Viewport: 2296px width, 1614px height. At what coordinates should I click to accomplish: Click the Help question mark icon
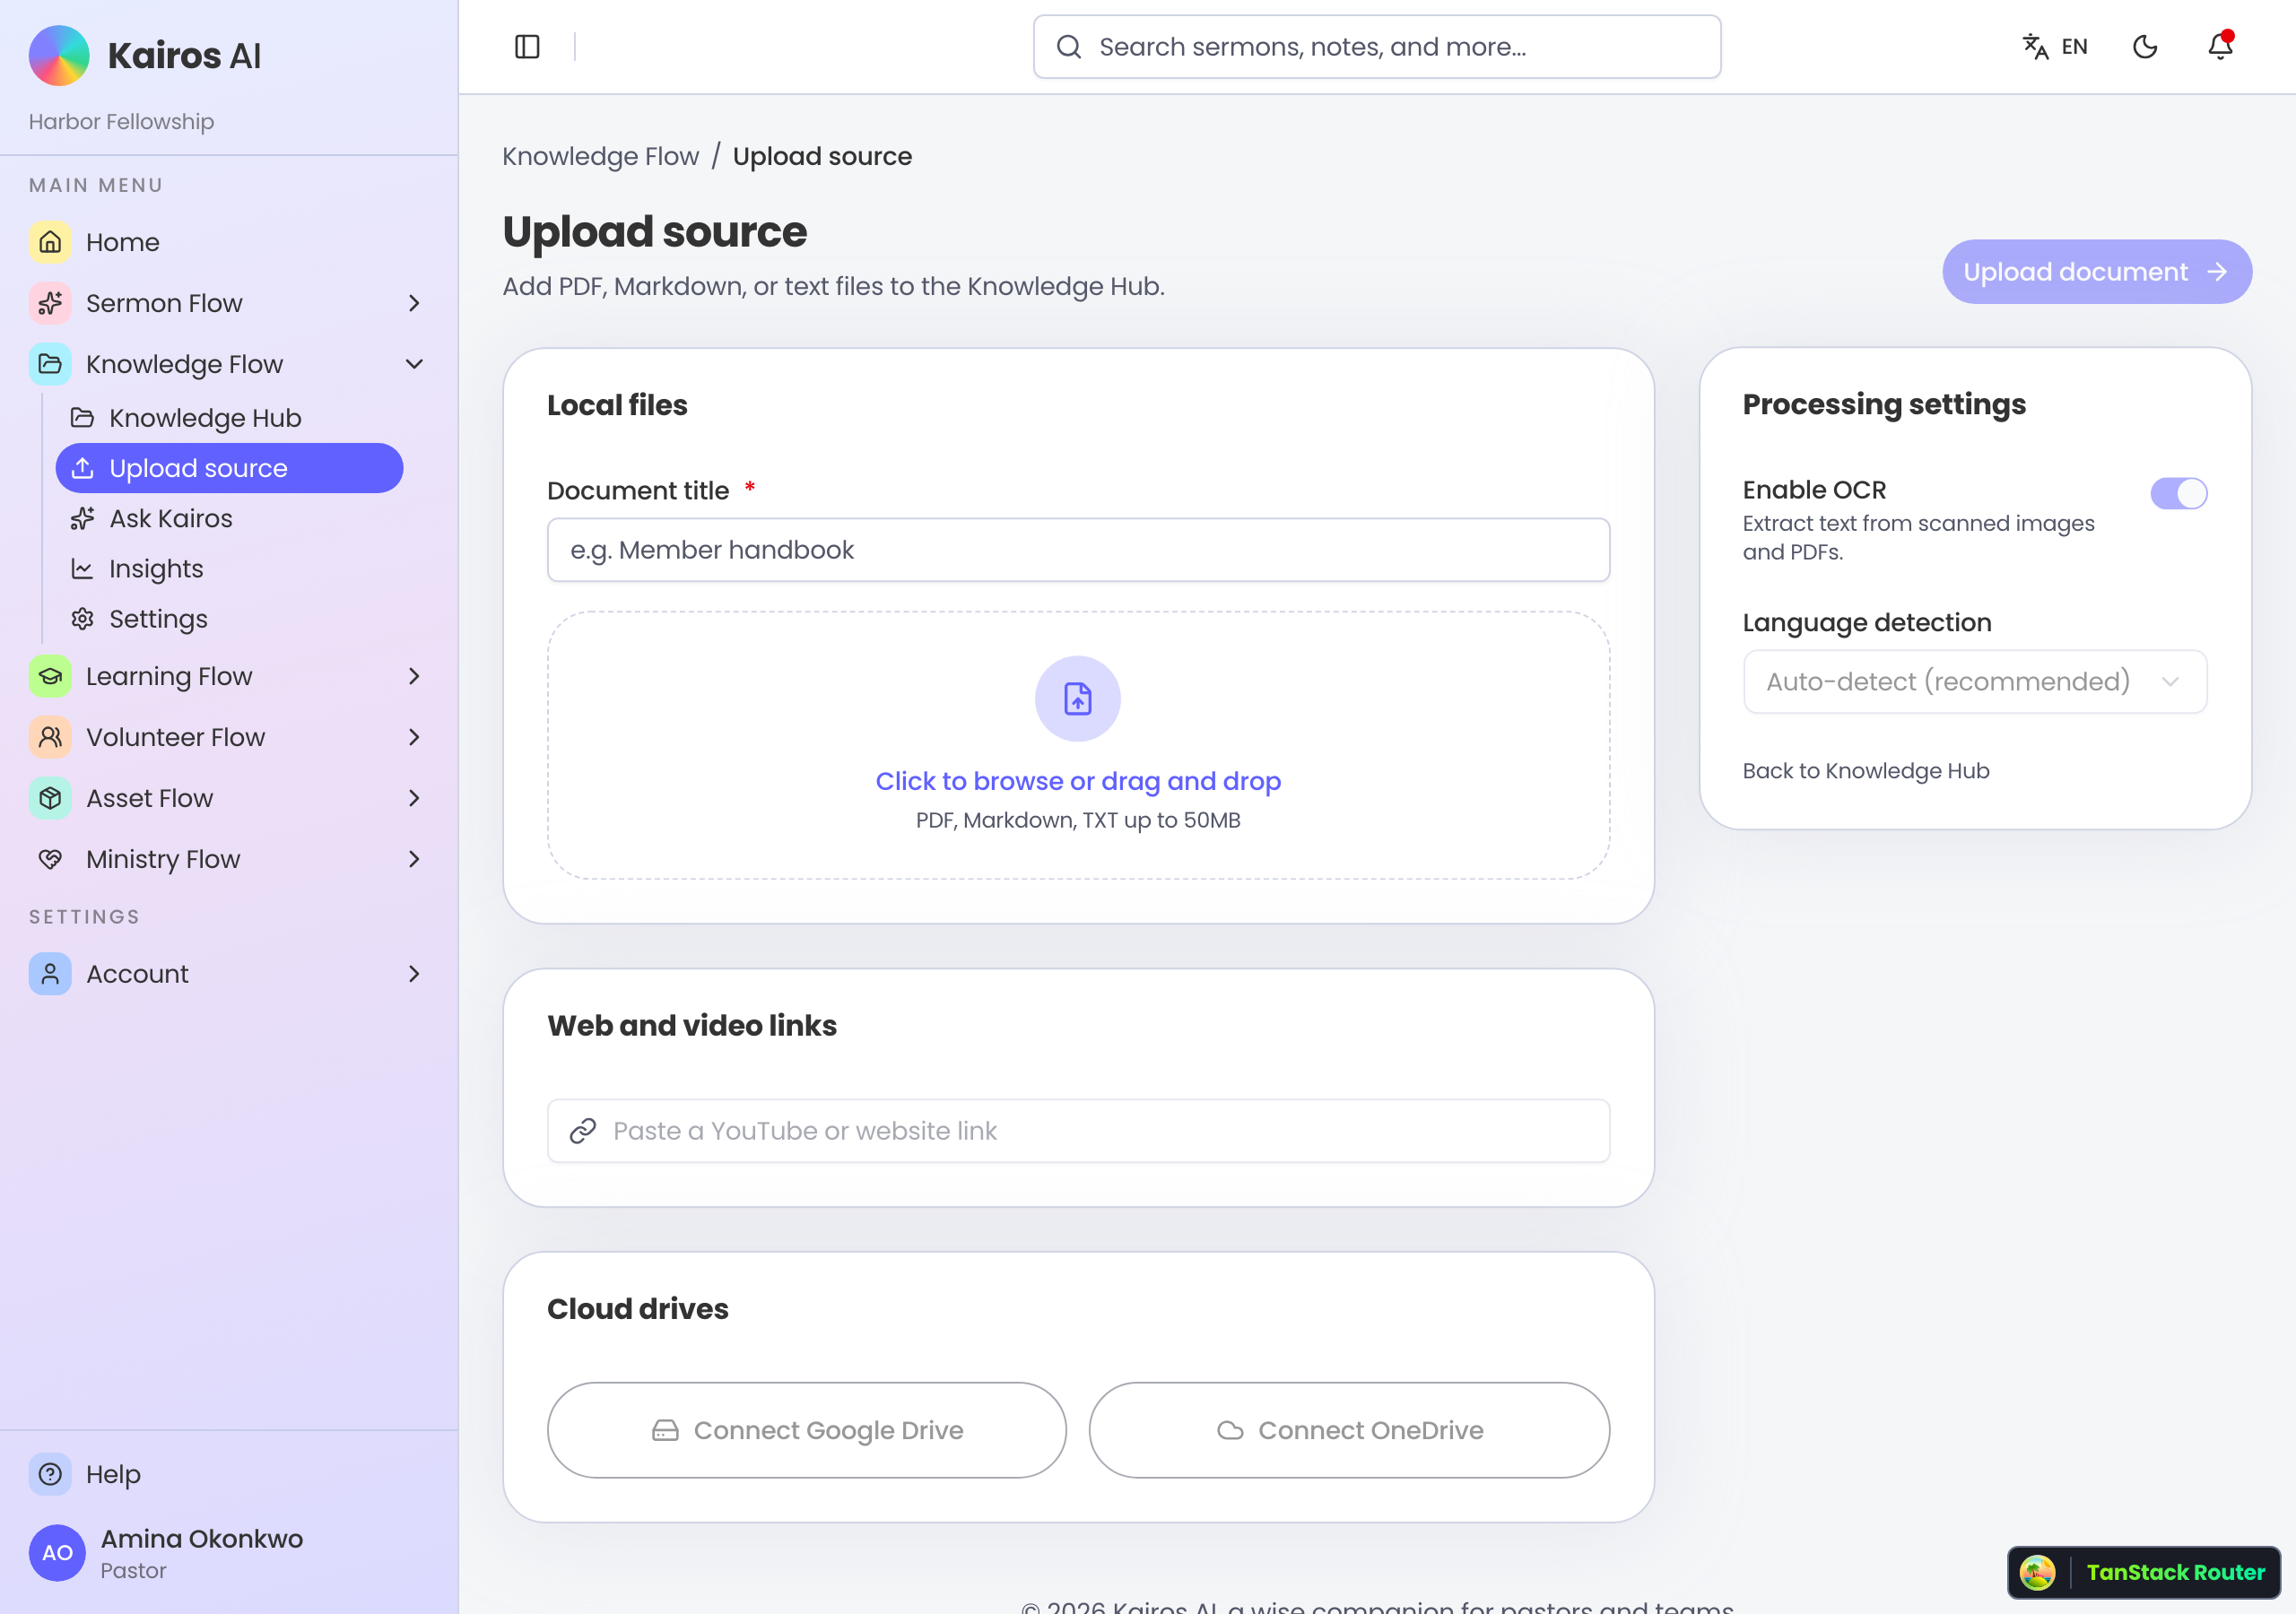50,1474
